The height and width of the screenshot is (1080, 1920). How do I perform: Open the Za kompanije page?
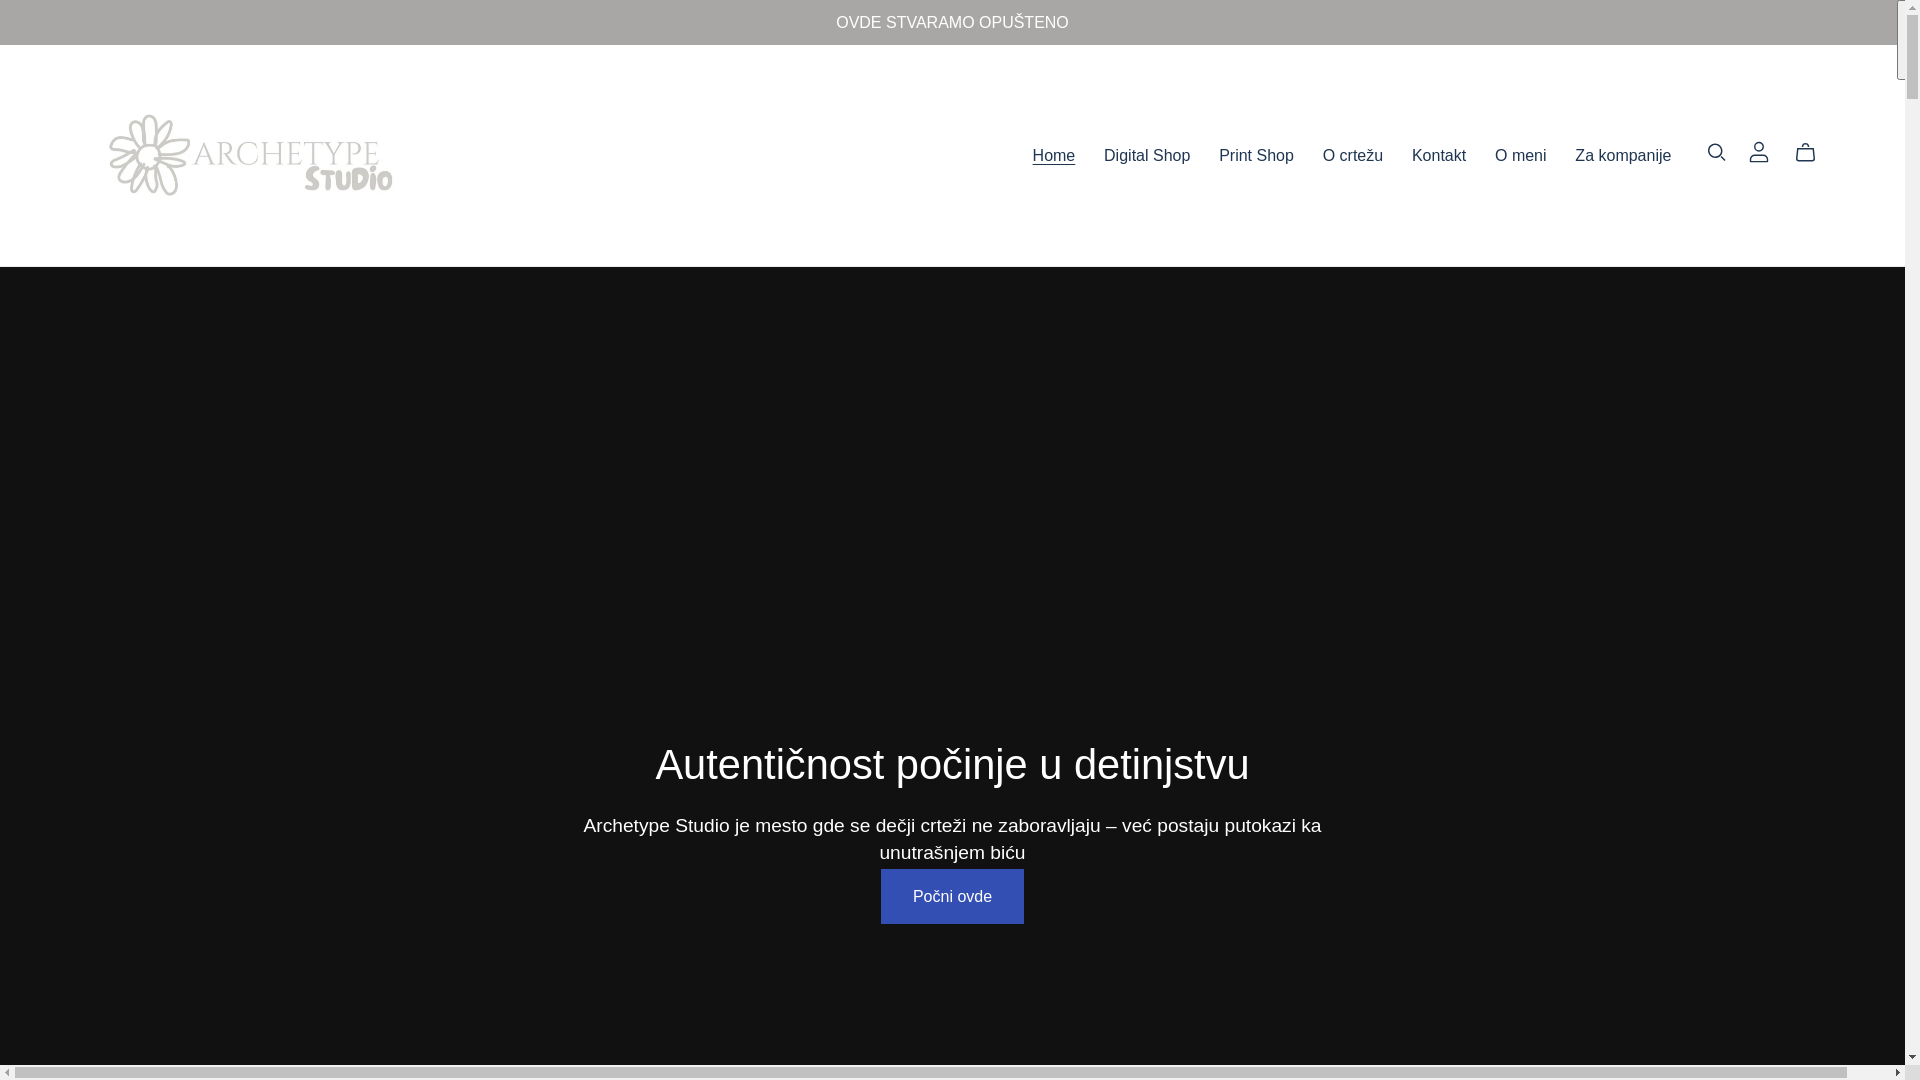point(1622,156)
